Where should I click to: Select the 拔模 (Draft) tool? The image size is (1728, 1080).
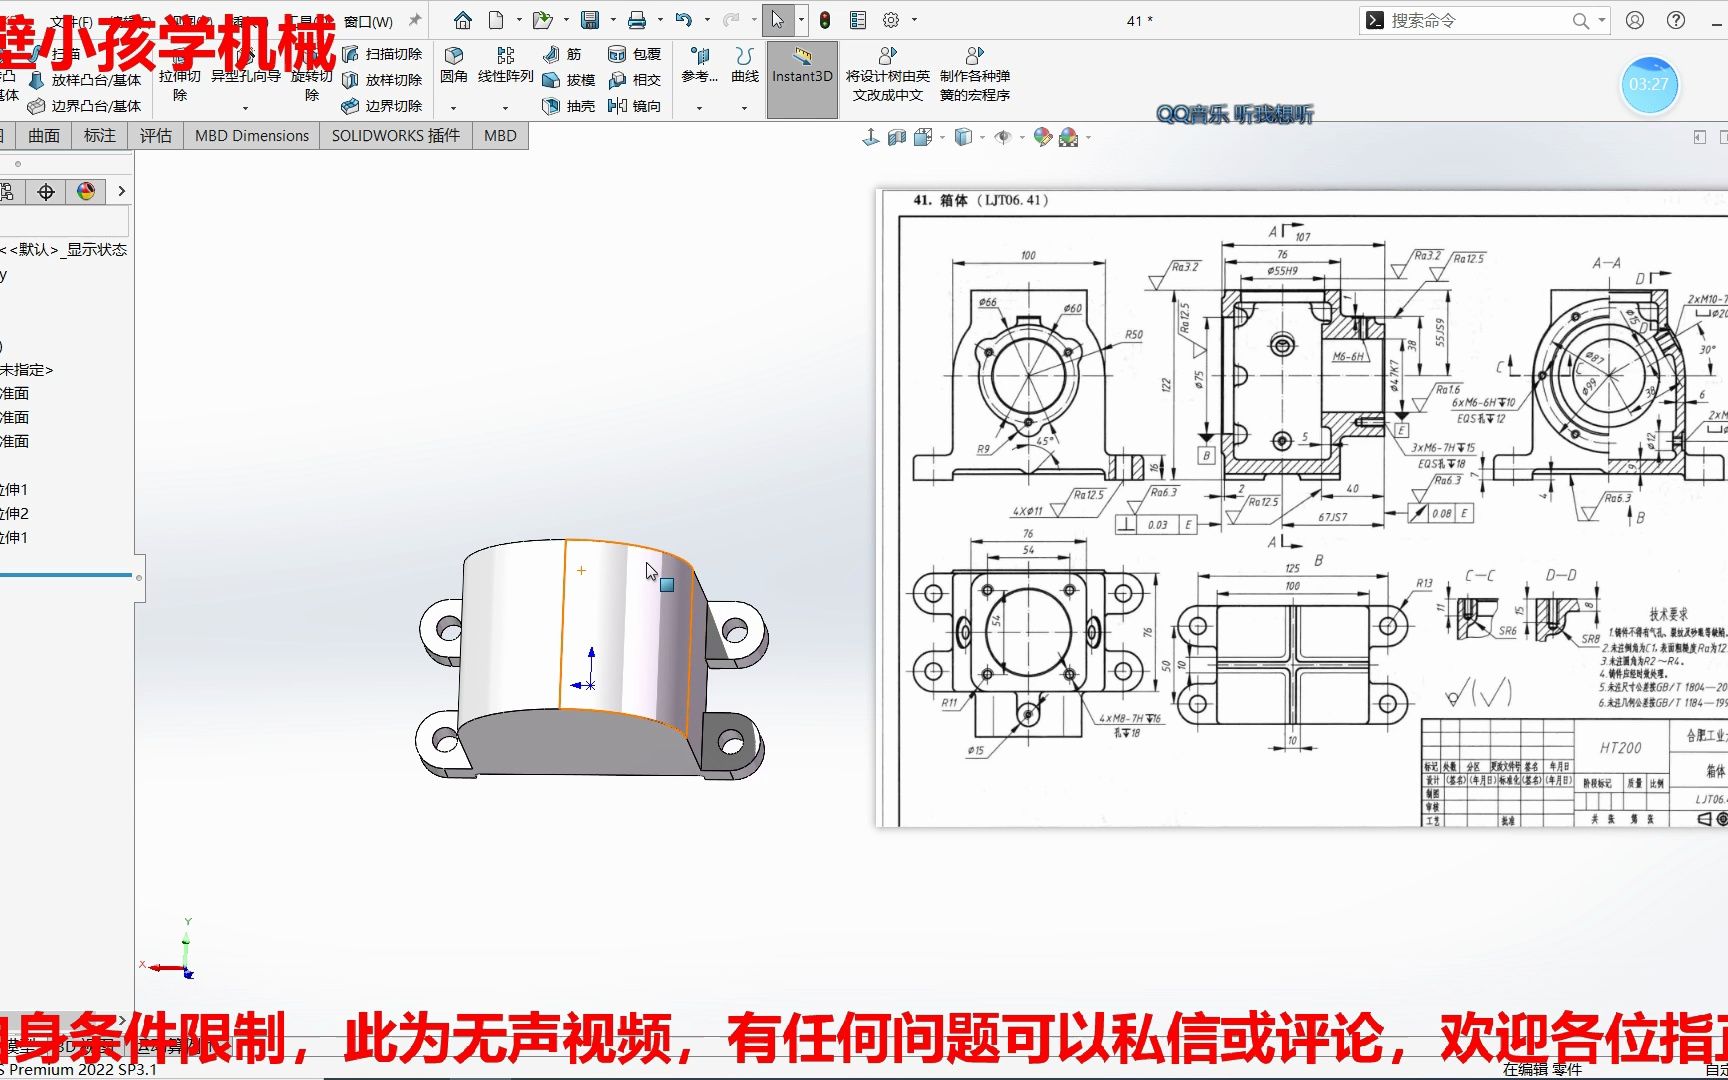[x=566, y=80]
